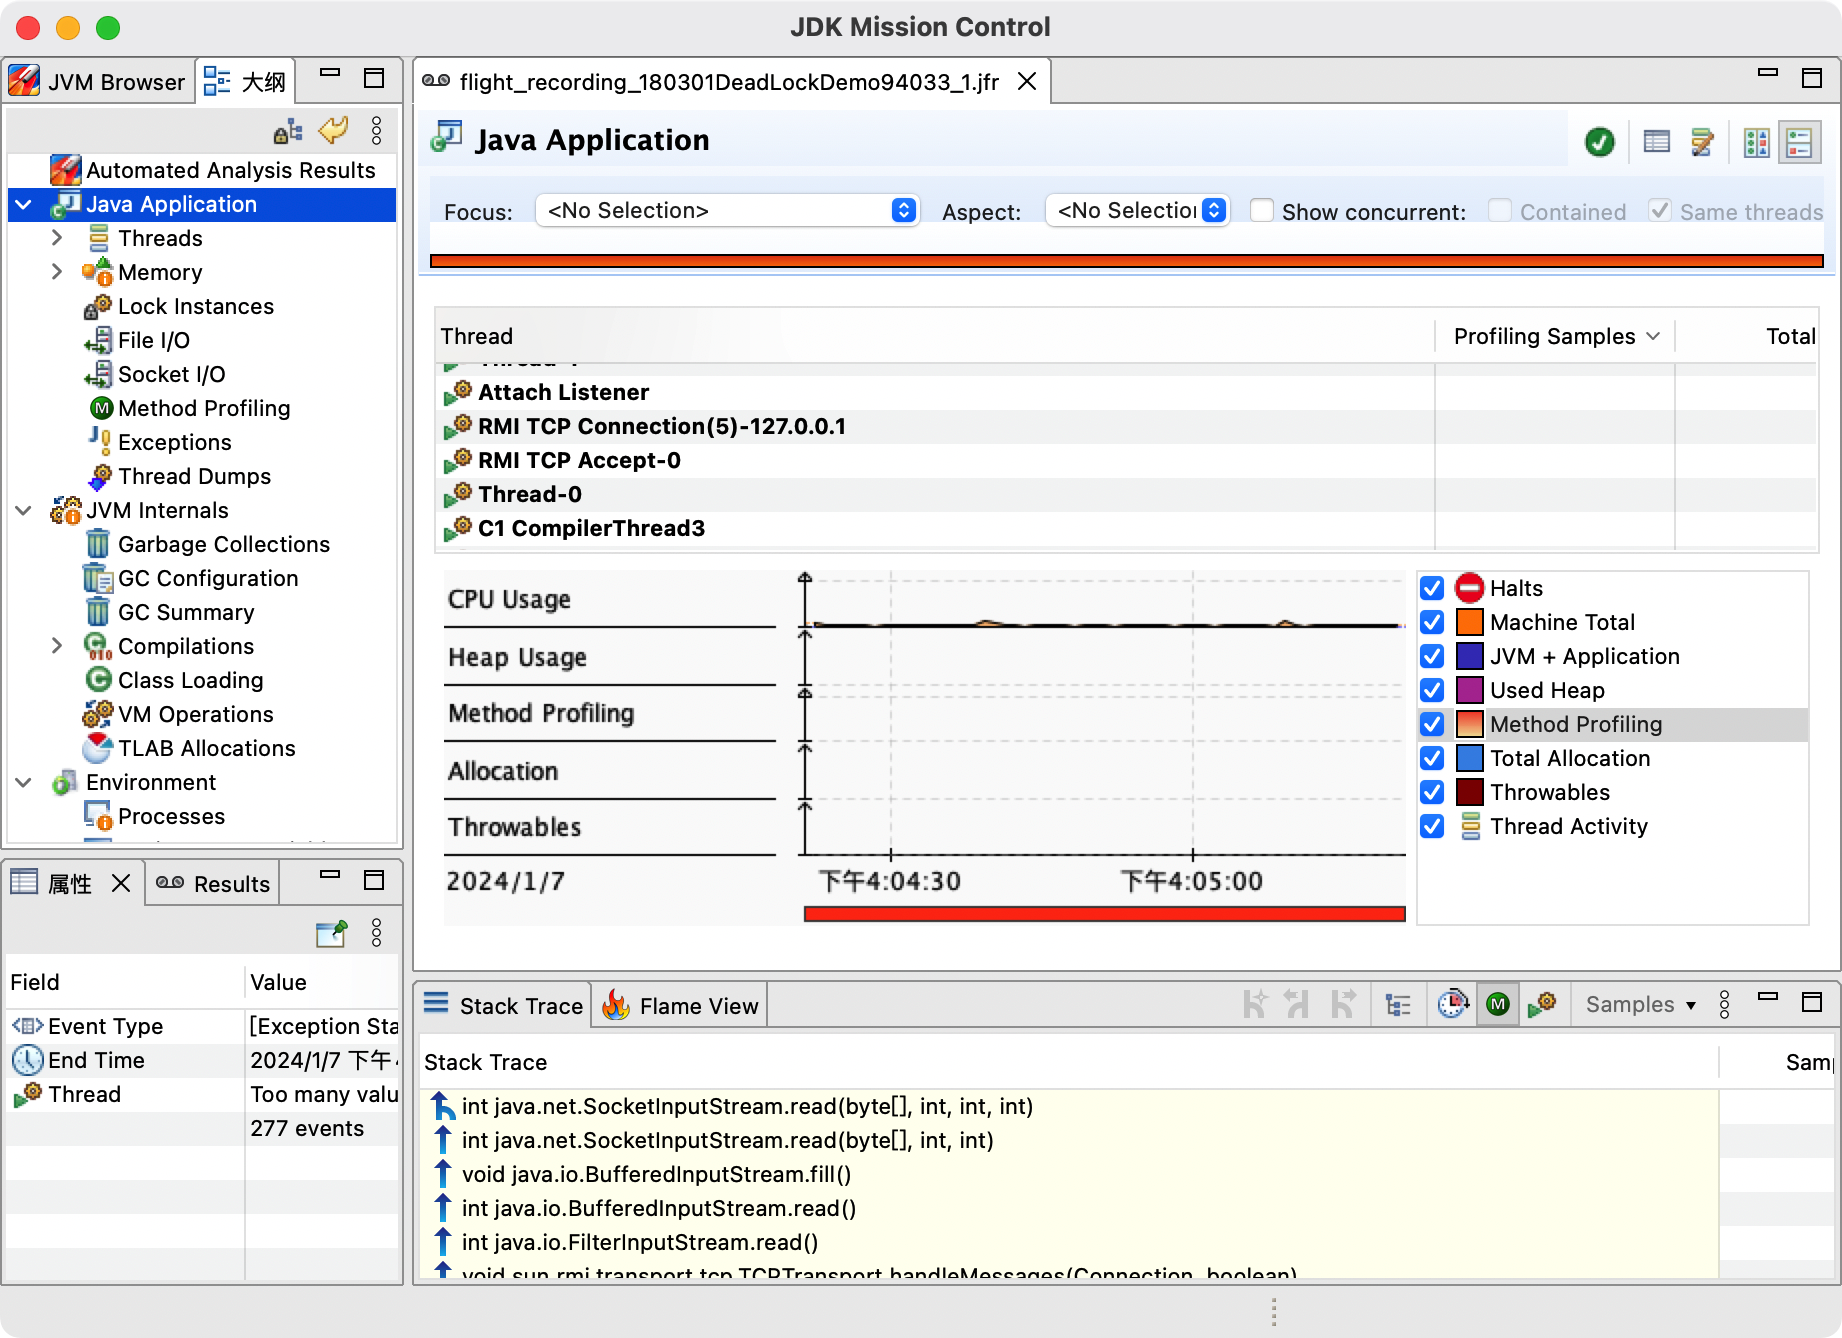
Task: Click the Throwables dark red color swatch
Action: point(1469,792)
